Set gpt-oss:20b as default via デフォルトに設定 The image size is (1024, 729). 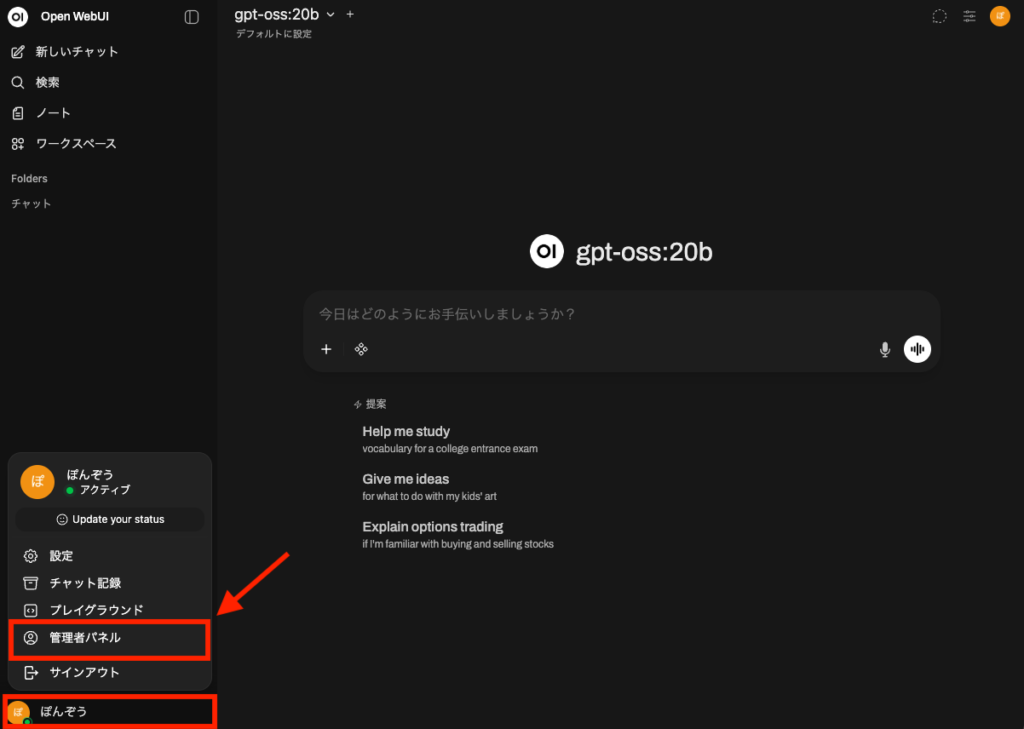coord(274,34)
